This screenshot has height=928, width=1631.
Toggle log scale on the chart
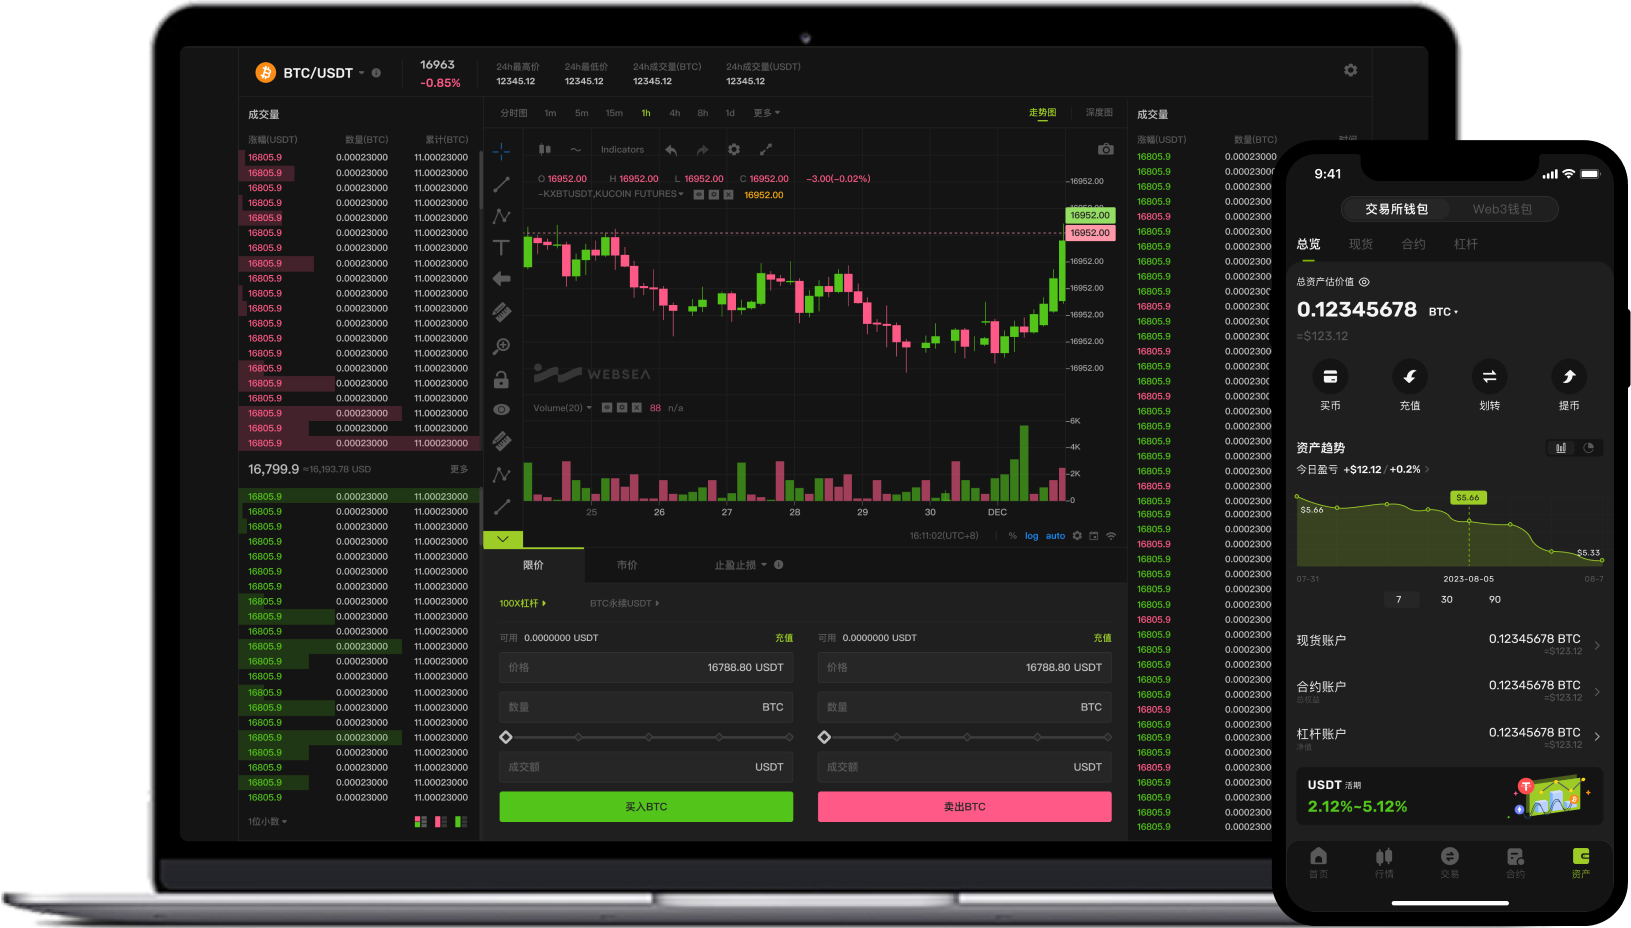click(1031, 536)
